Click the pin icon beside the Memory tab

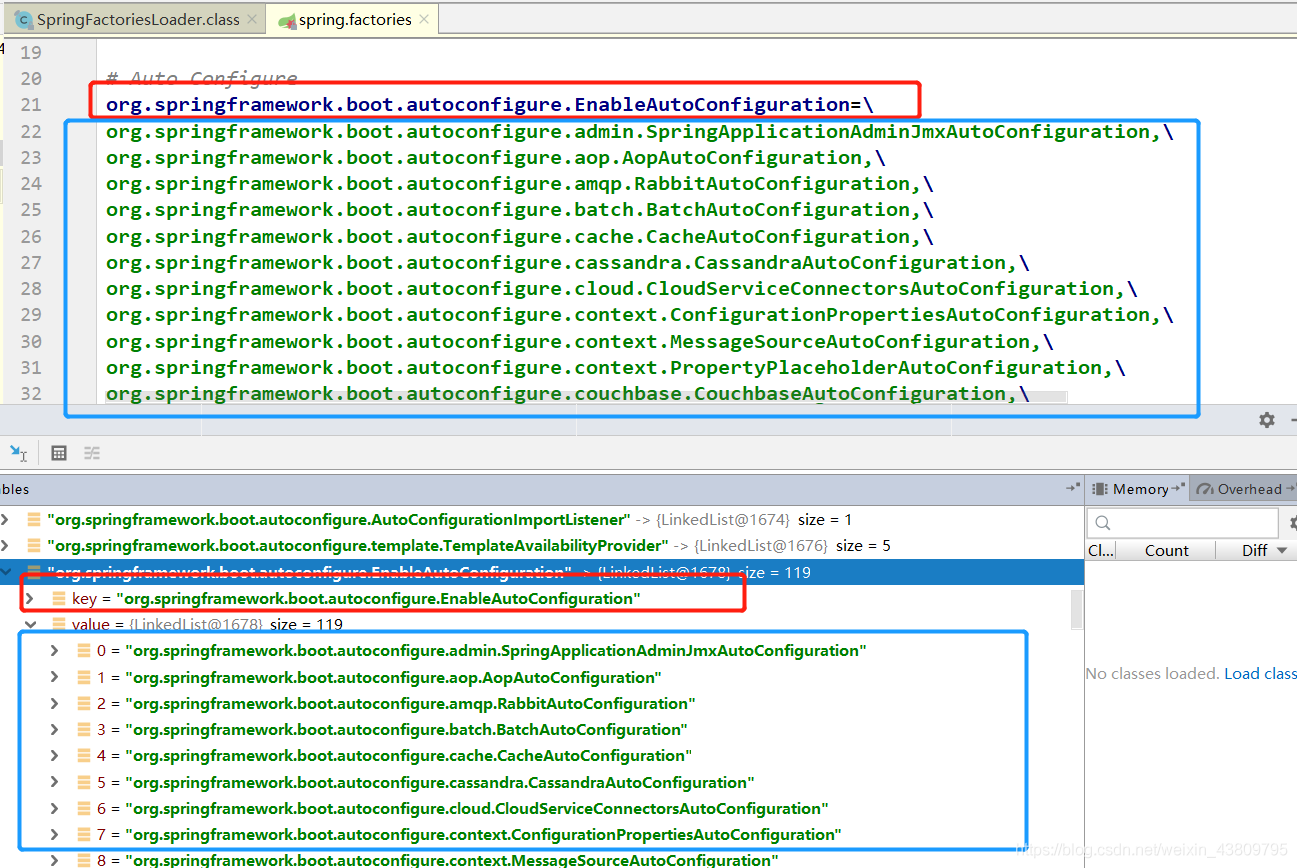pyautogui.click(x=1179, y=489)
